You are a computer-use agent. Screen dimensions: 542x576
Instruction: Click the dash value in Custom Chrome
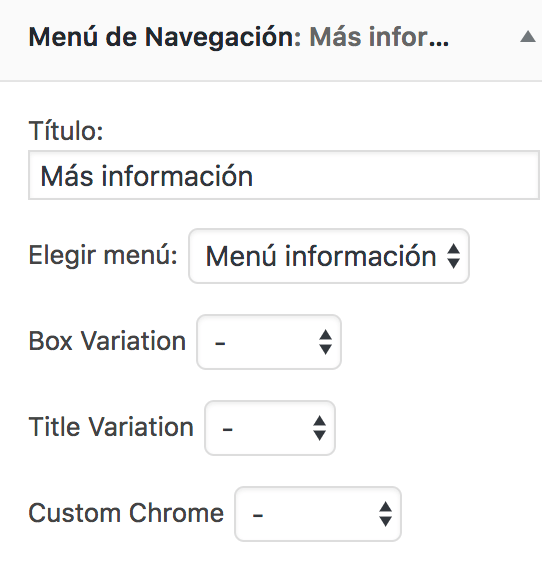pos(258,515)
